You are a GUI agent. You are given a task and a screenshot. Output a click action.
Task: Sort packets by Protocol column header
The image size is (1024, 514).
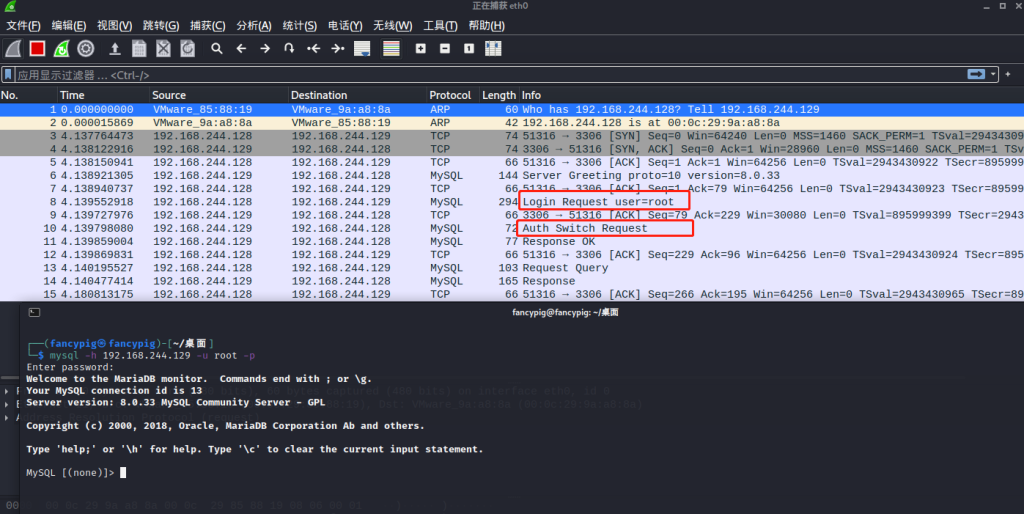click(x=450, y=95)
